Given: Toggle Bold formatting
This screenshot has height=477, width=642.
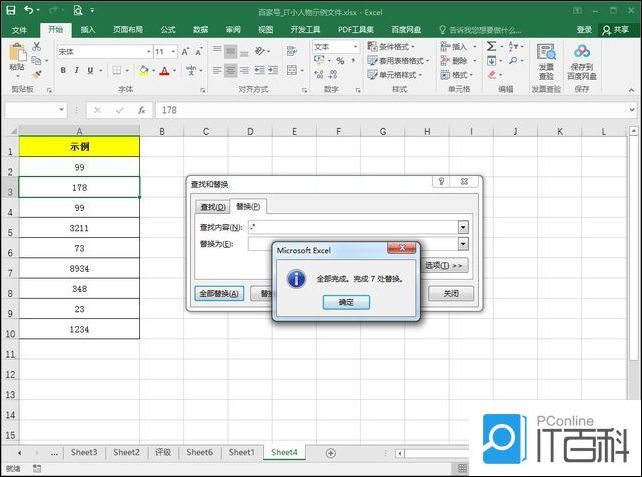Looking at the screenshot, I should tap(62, 71).
